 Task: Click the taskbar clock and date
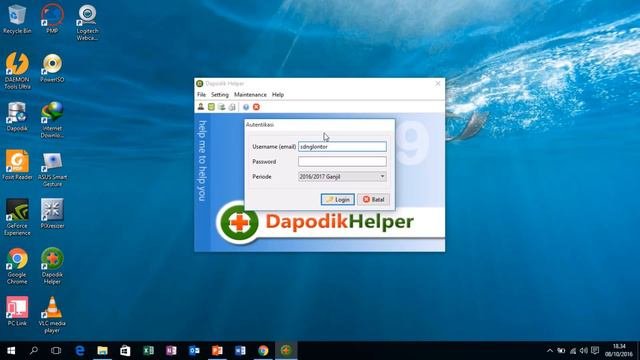(619, 351)
